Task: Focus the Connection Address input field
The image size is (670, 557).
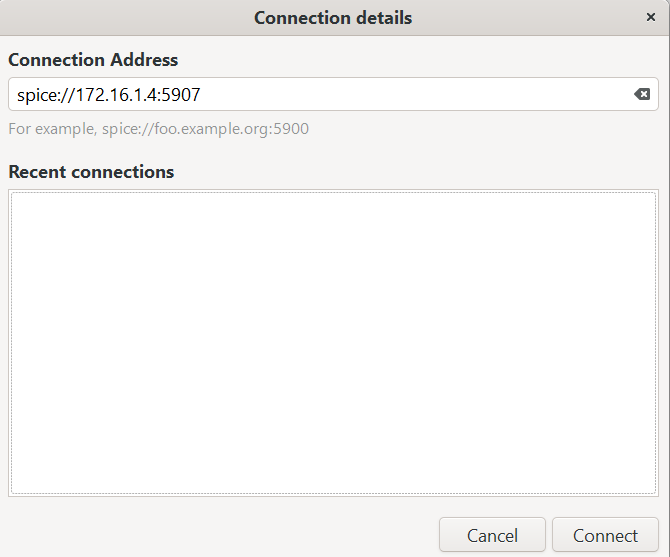Action: coord(333,94)
